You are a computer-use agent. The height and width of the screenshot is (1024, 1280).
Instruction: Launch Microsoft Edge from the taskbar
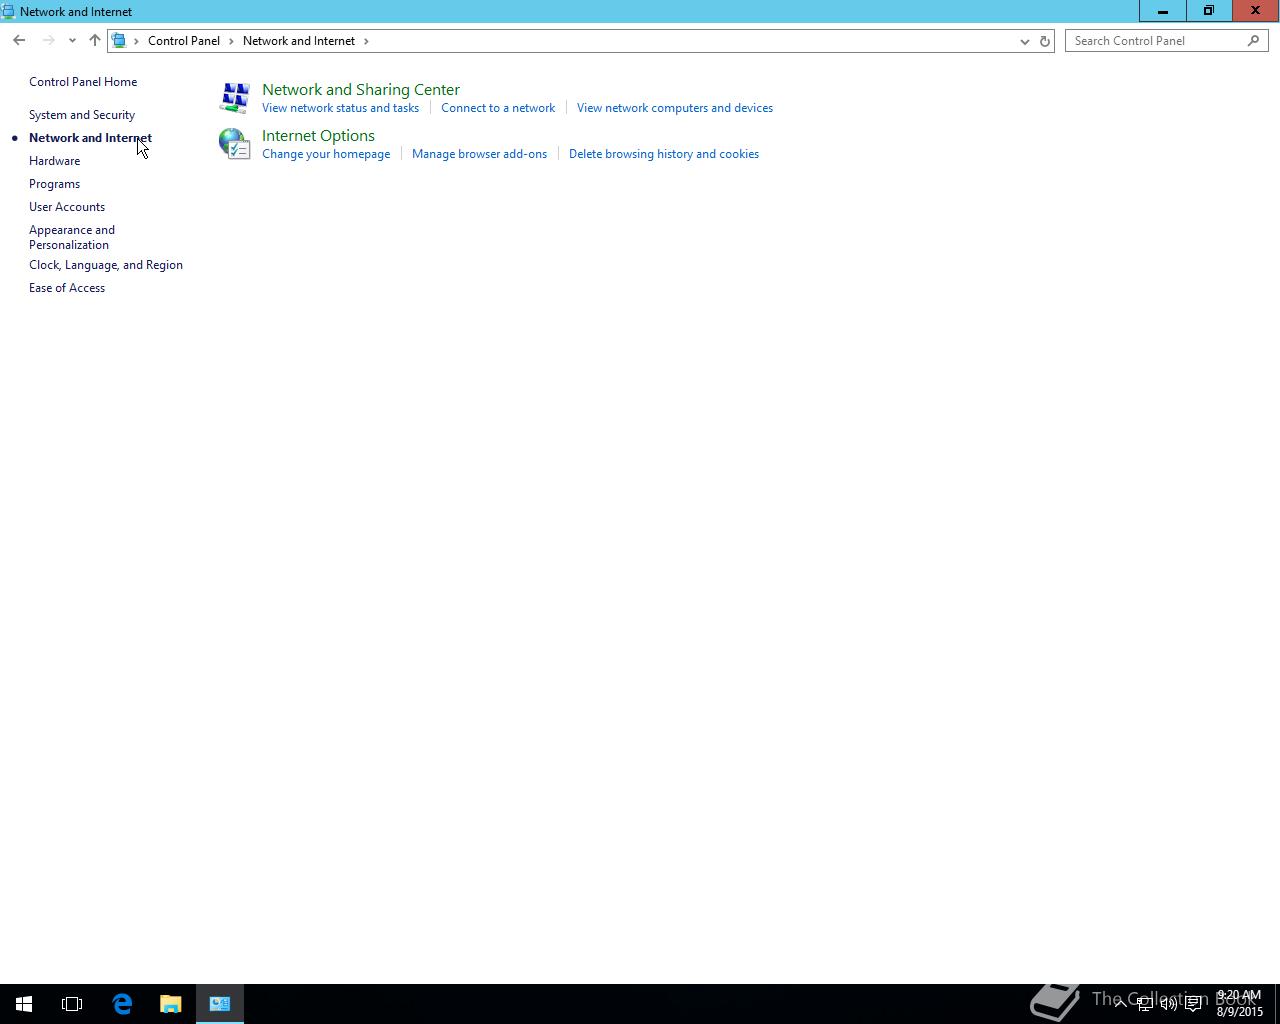(x=122, y=1004)
